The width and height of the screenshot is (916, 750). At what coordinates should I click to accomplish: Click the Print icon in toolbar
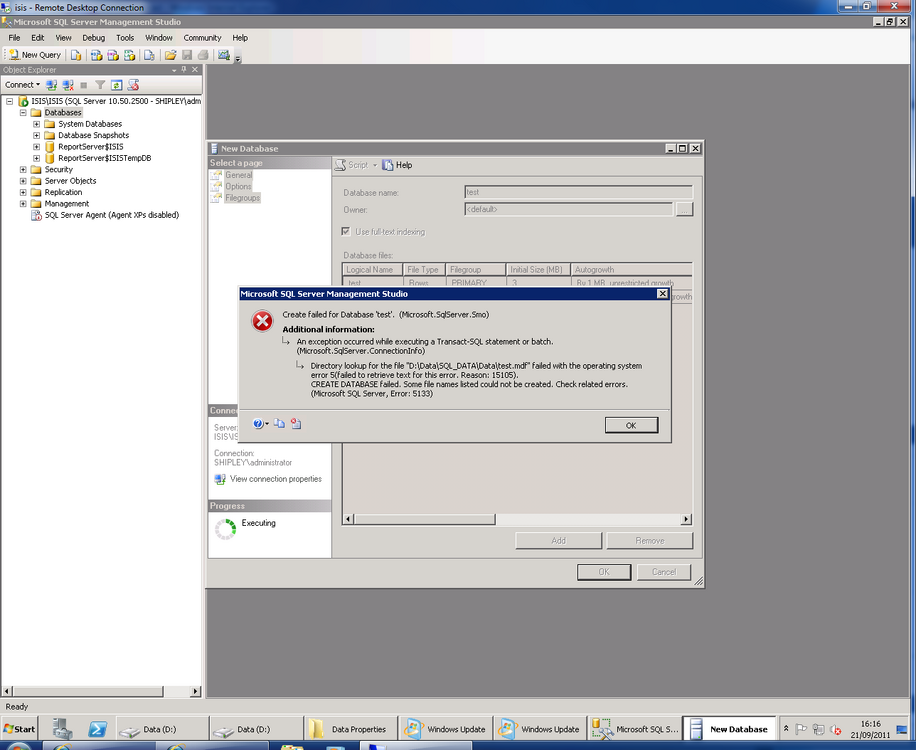point(203,55)
